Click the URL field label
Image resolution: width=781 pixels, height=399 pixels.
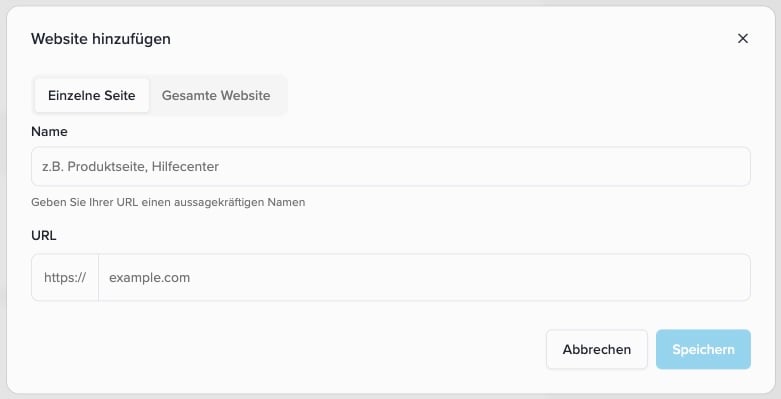[x=44, y=236]
